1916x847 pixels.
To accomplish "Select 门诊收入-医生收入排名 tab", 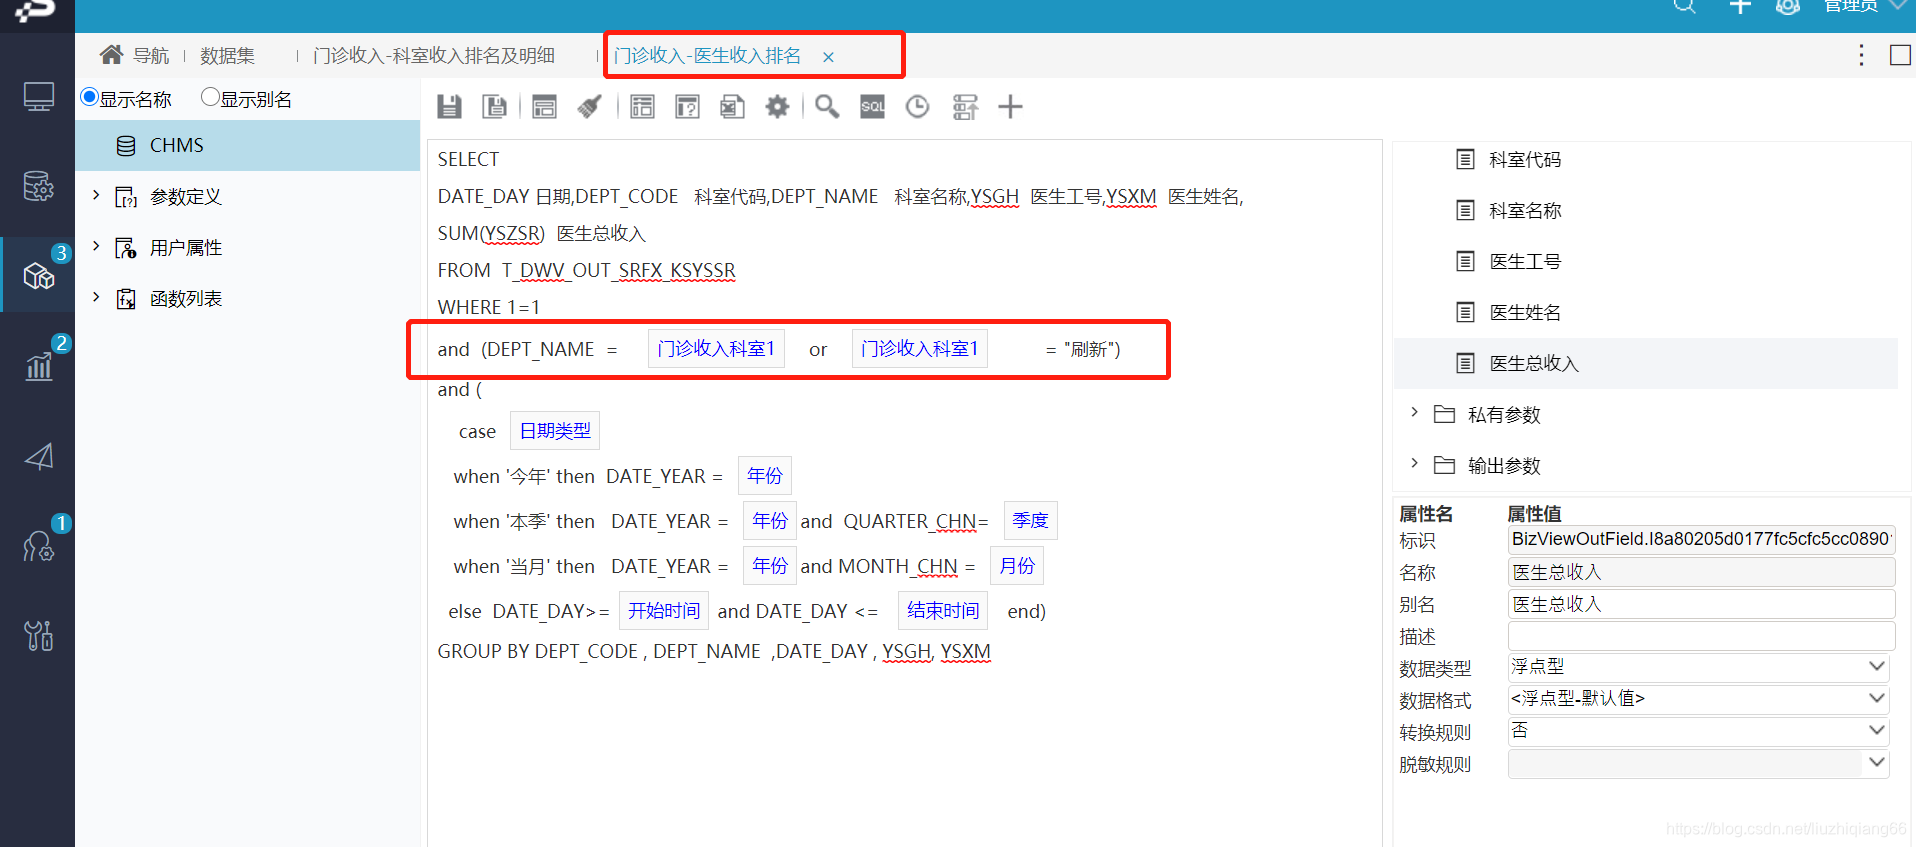I will click(707, 56).
